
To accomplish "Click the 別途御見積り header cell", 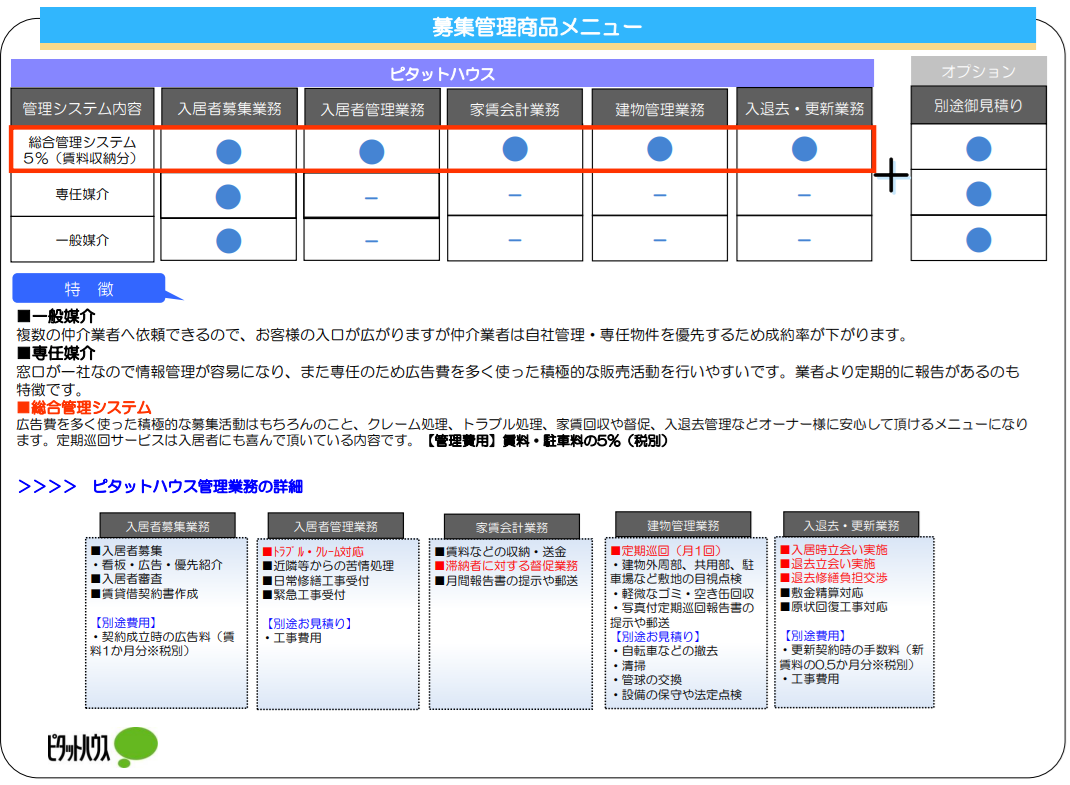I will 979,105.
